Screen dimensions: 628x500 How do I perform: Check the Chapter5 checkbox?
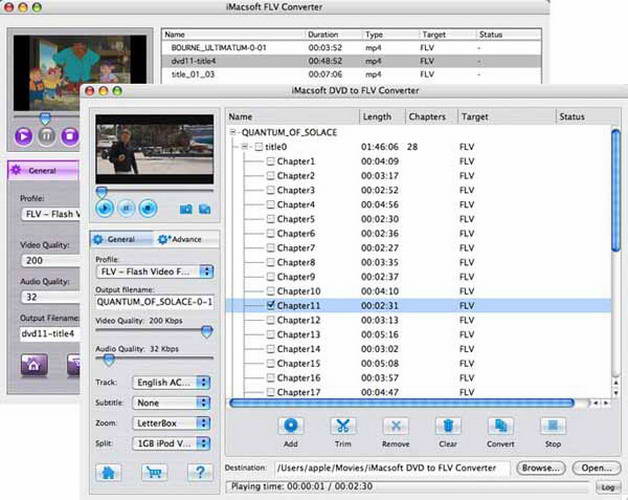tap(271, 219)
